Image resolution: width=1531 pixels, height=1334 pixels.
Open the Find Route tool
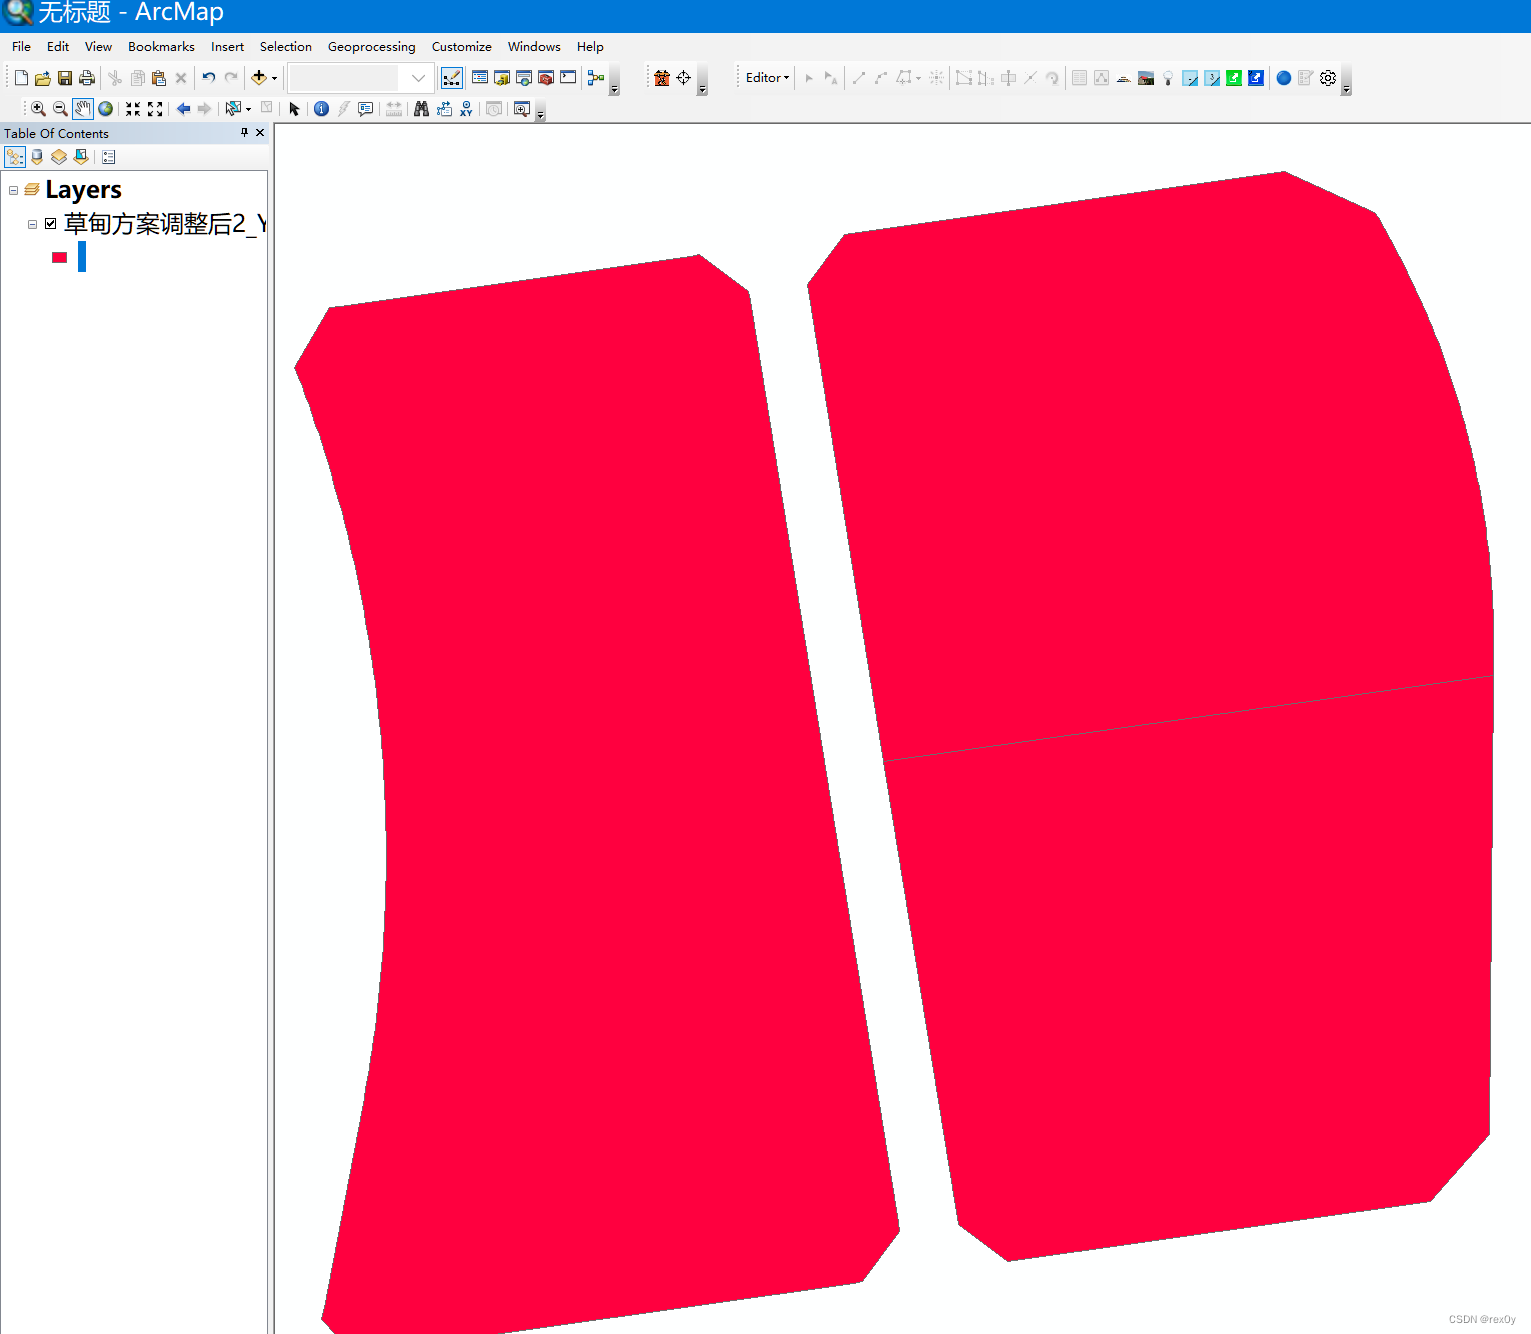[444, 109]
